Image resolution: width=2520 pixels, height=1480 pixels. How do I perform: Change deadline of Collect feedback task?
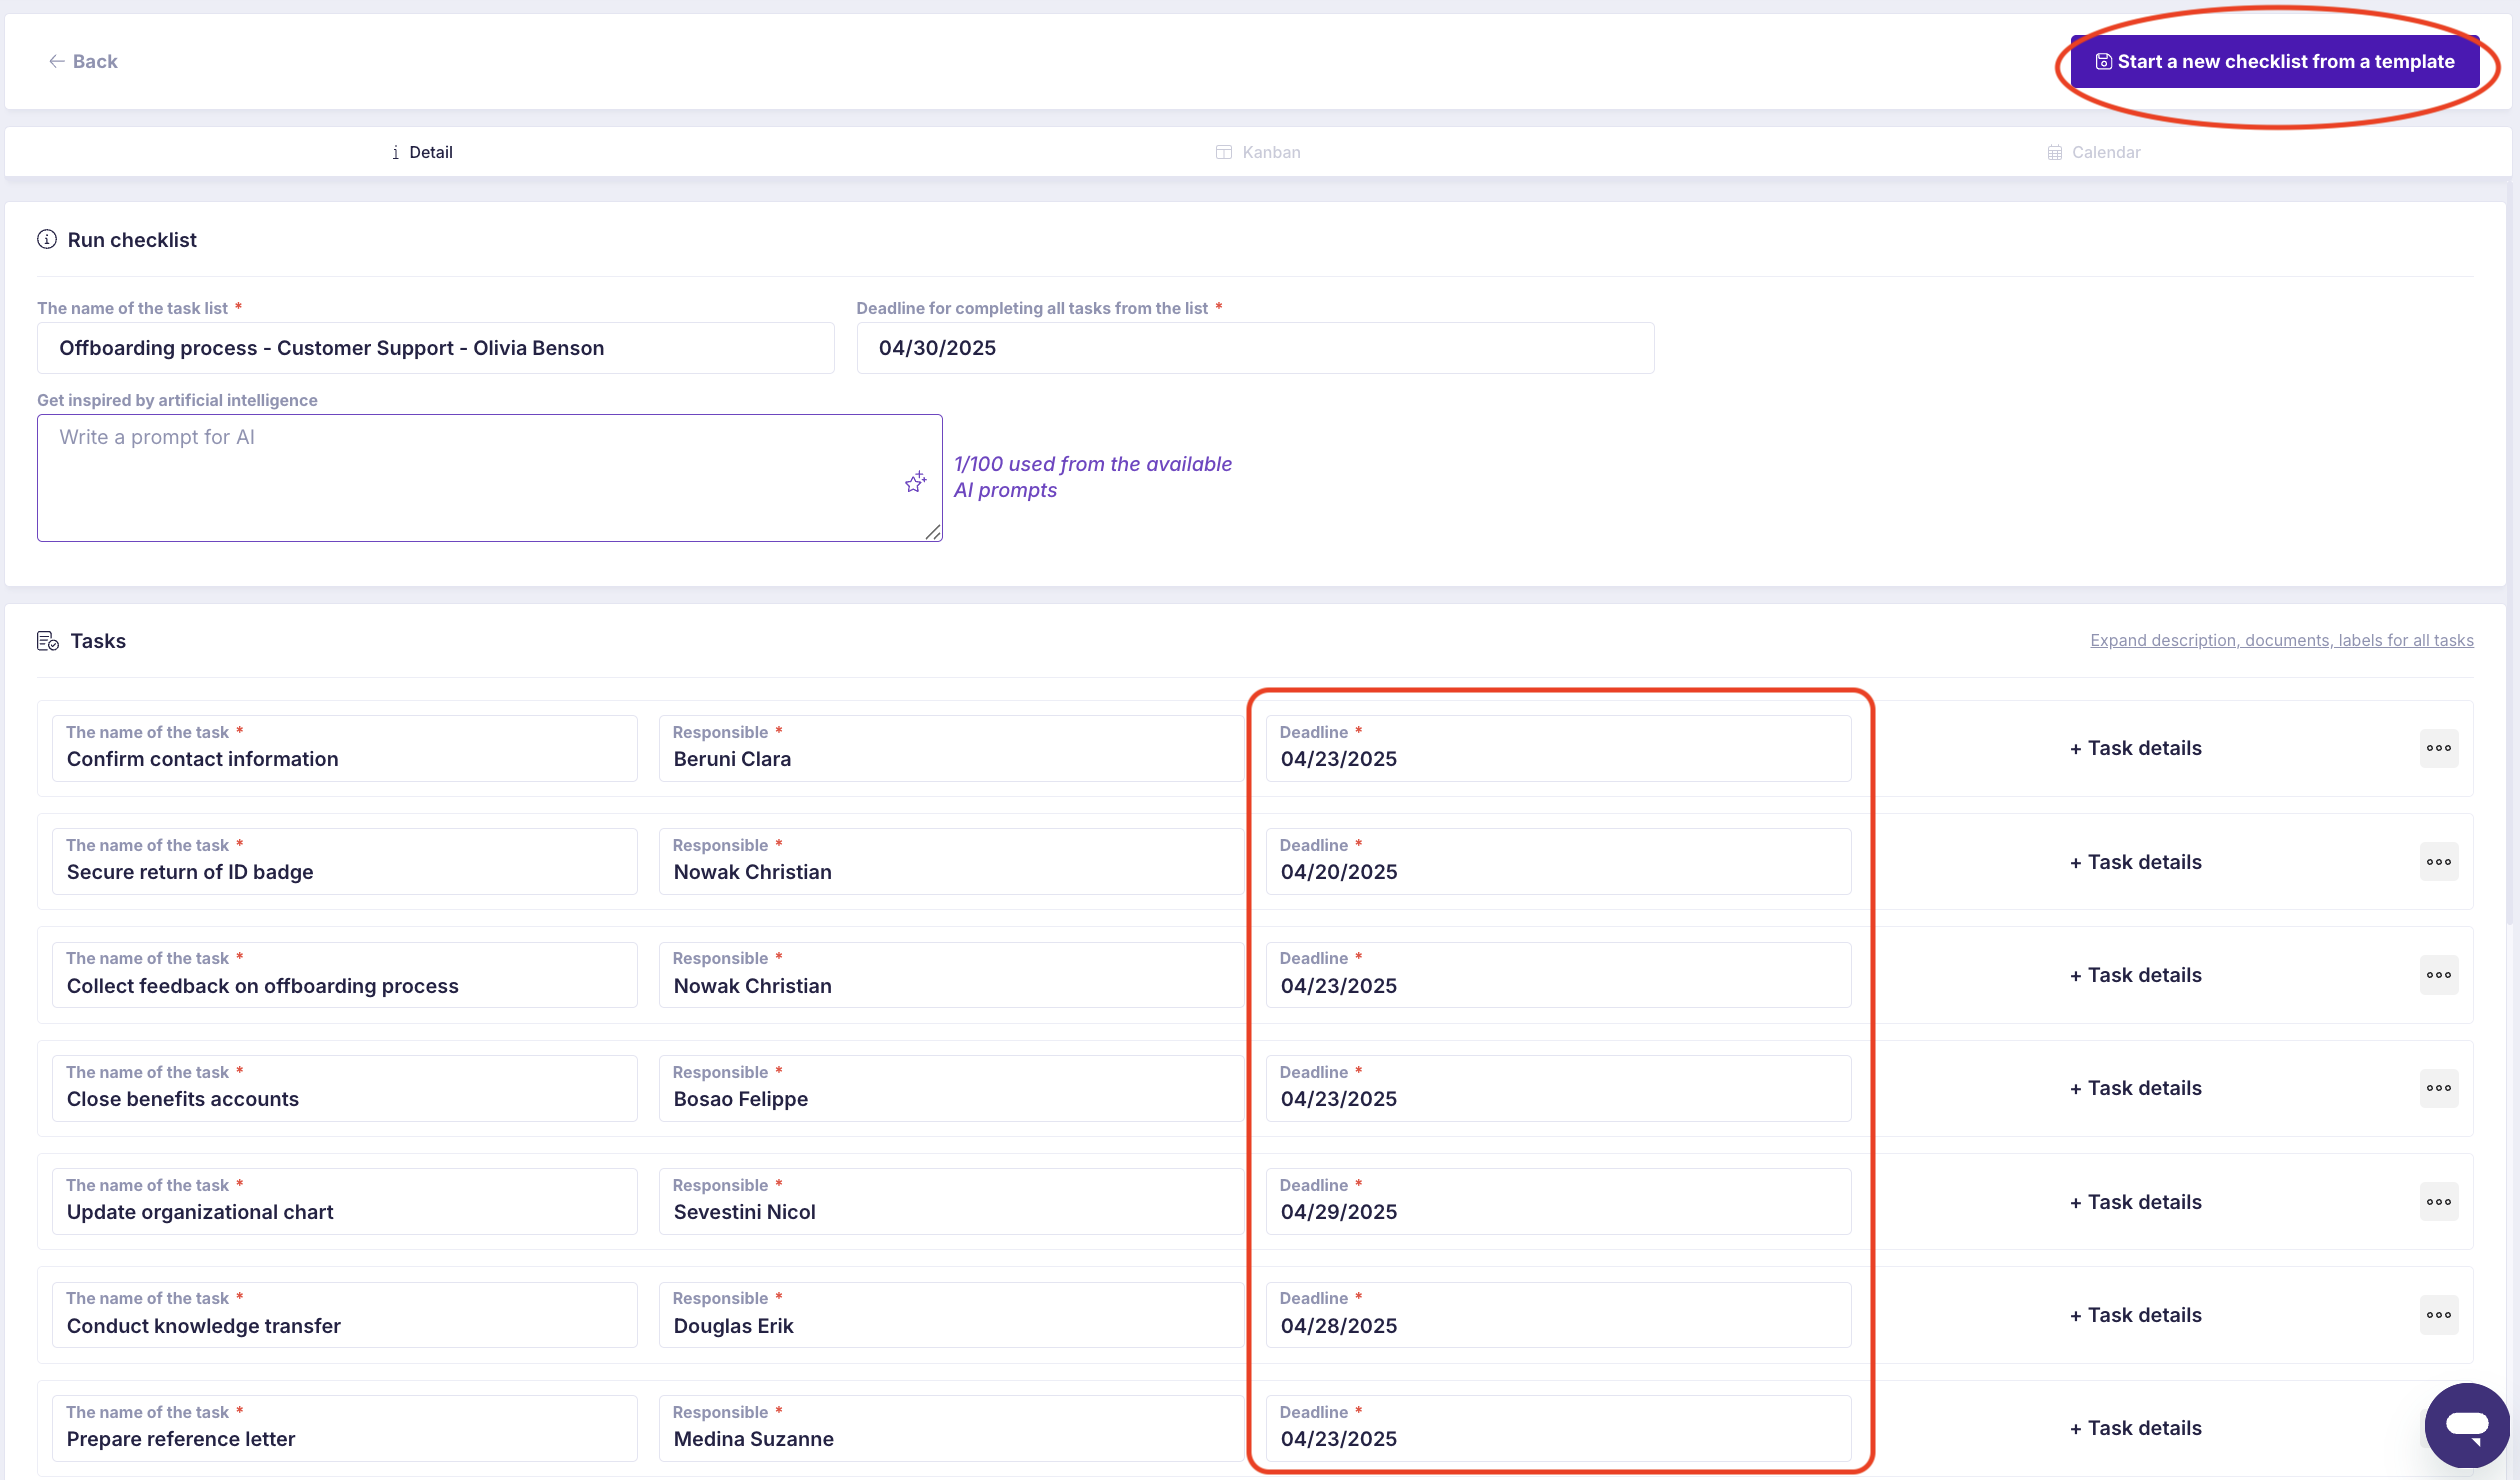pos(1558,975)
